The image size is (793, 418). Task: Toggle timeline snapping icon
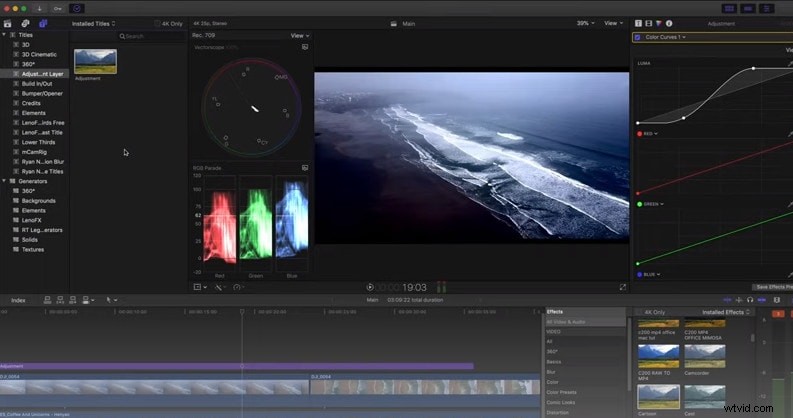pos(762,300)
